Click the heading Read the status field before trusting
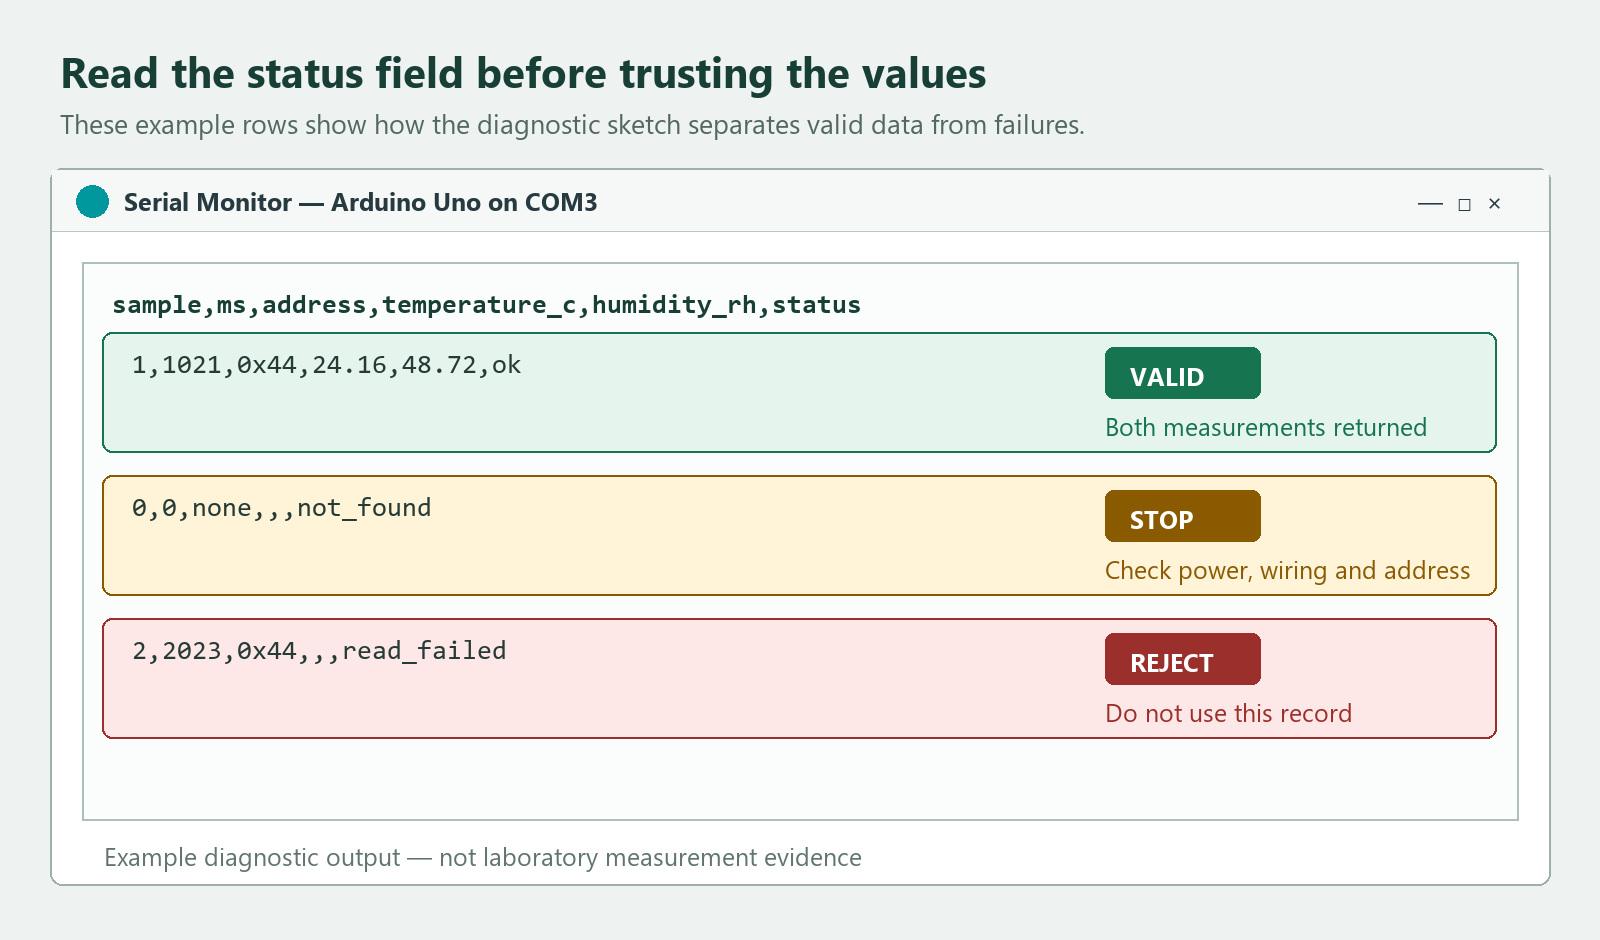This screenshot has height=940, width=1600. tap(523, 74)
